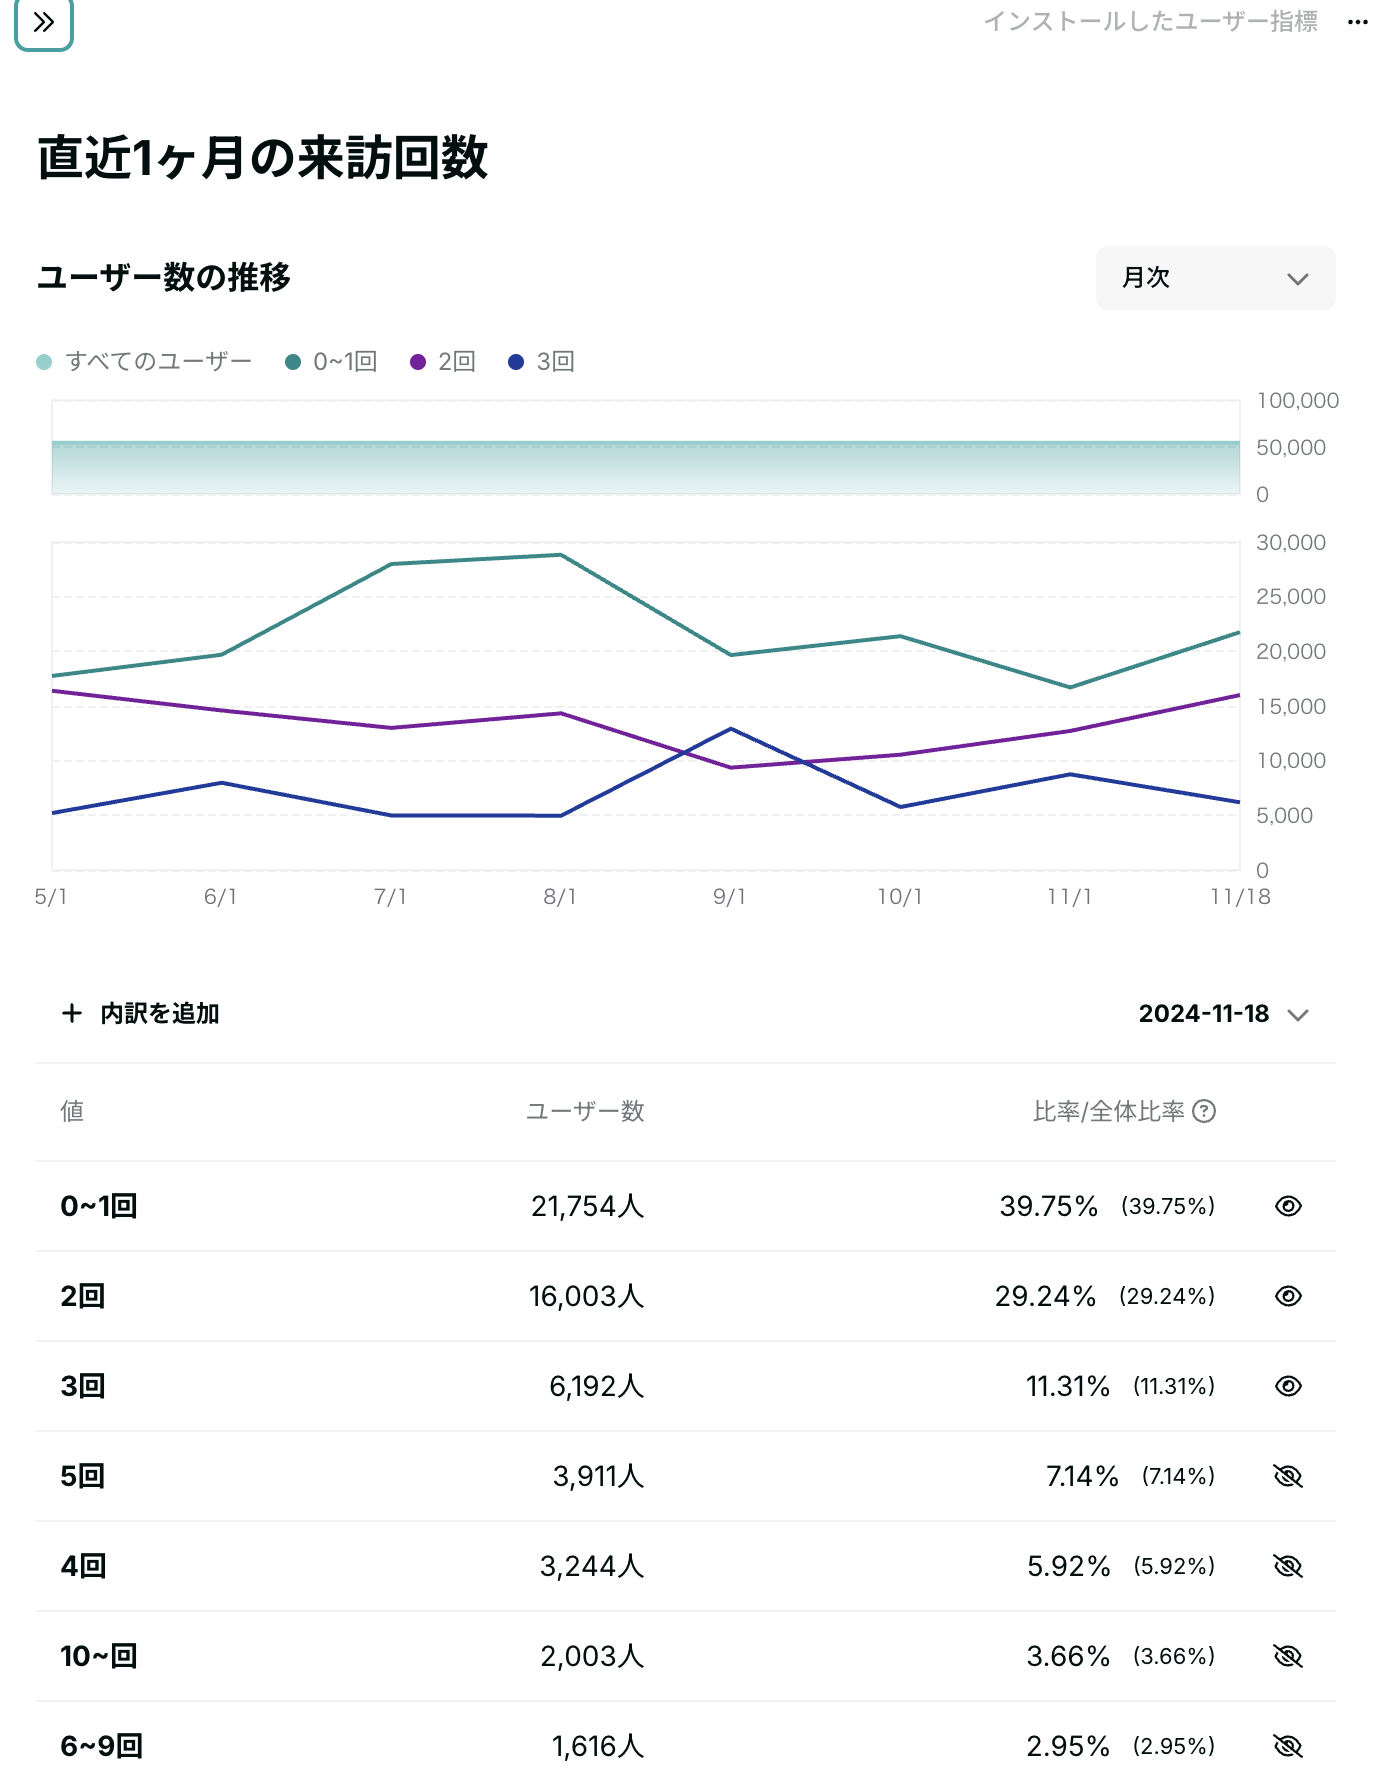Open the three-dot more options menu
Image resolution: width=1376 pixels, height=1774 pixels.
pyautogui.click(x=1357, y=22)
